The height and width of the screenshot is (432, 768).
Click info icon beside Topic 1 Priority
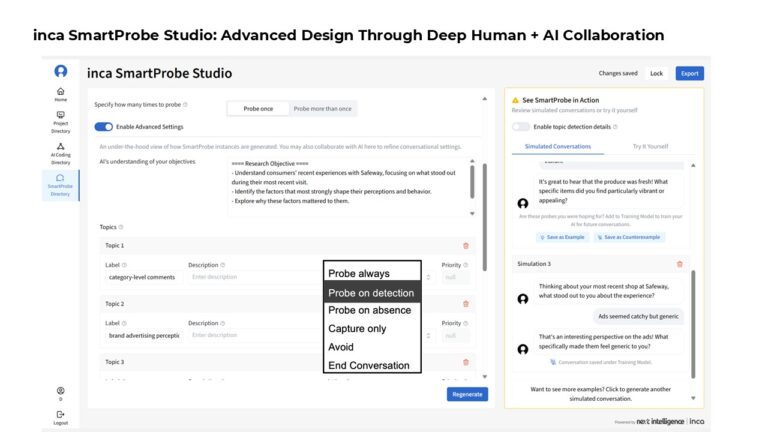click(466, 265)
